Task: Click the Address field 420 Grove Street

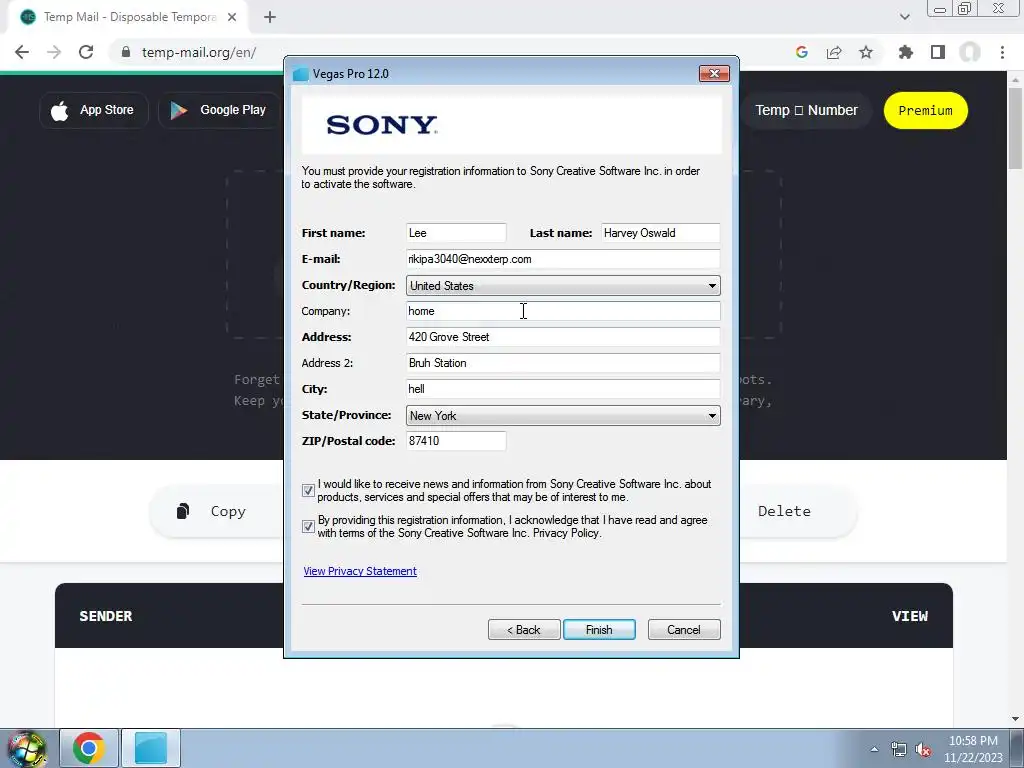Action: tap(563, 337)
